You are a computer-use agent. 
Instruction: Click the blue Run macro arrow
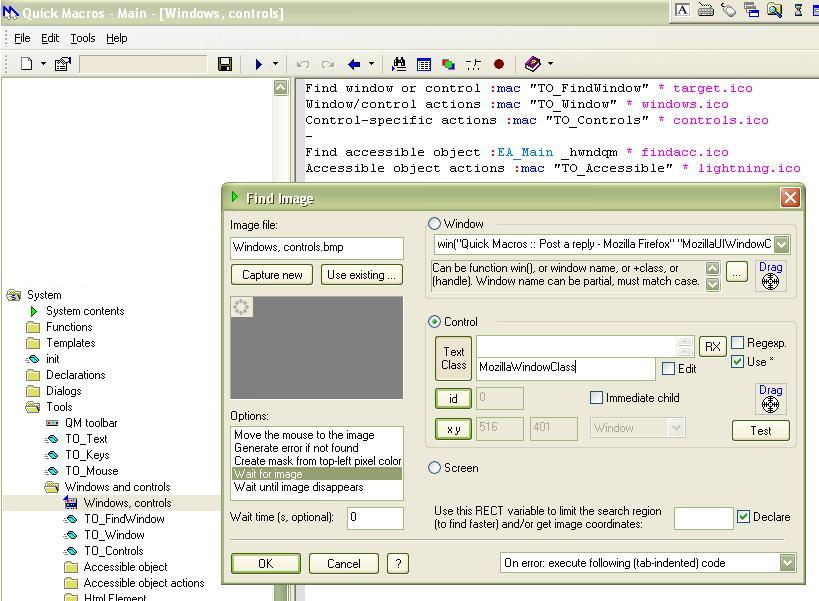259,64
